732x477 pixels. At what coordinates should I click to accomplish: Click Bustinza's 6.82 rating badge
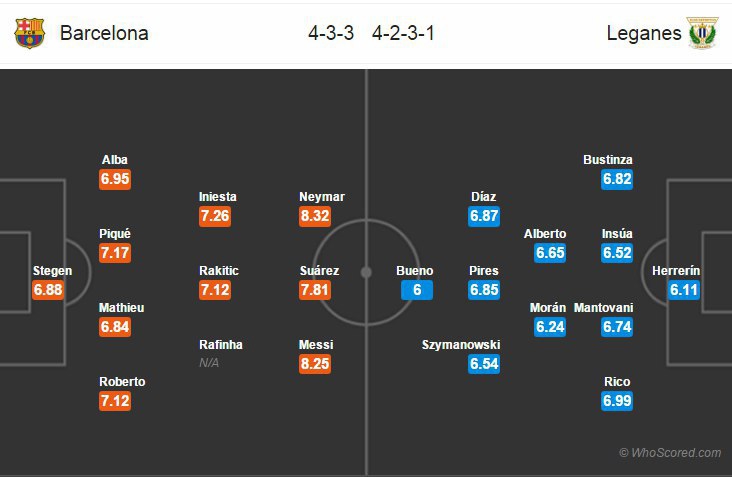click(617, 179)
